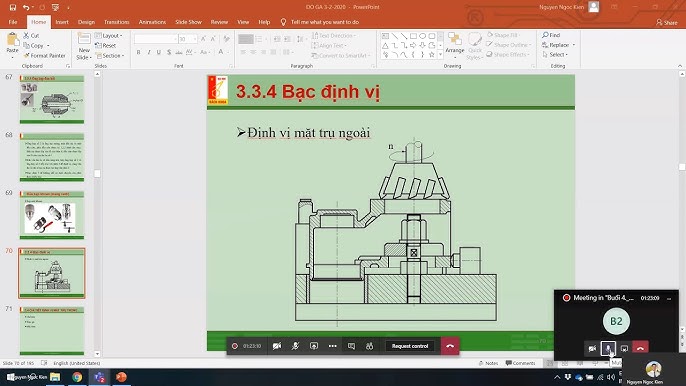Clear all text formatting
686x386 pixels.
(x=226, y=39)
